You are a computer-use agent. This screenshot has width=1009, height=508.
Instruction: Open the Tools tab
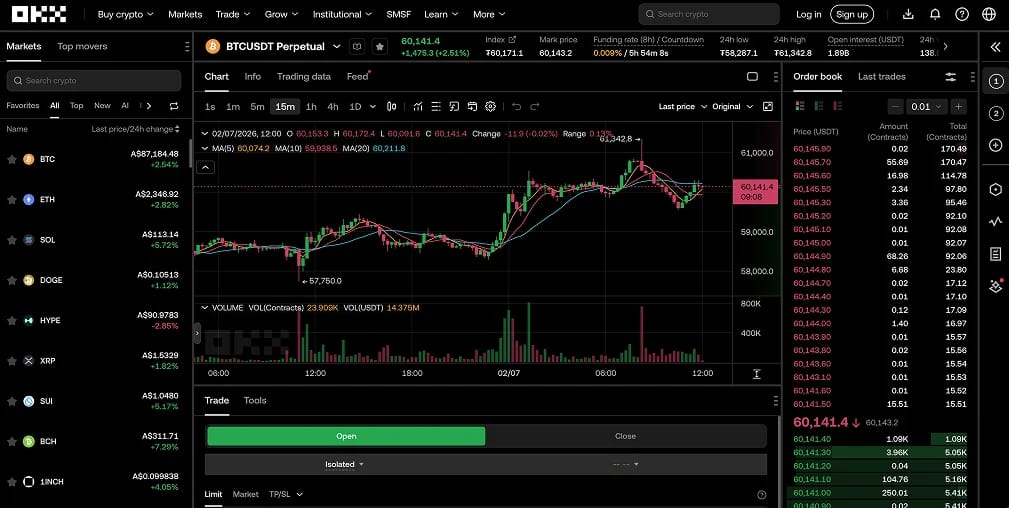click(255, 400)
